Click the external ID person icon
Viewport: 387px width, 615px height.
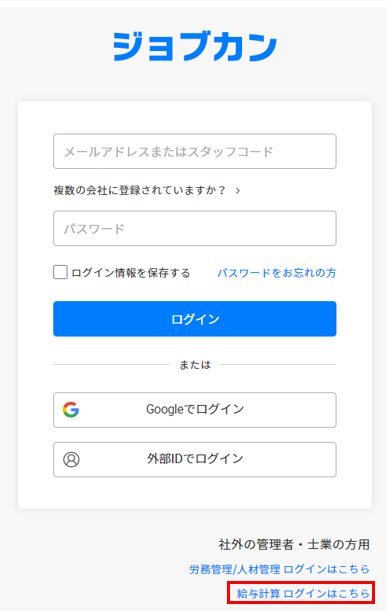click(x=71, y=459)
